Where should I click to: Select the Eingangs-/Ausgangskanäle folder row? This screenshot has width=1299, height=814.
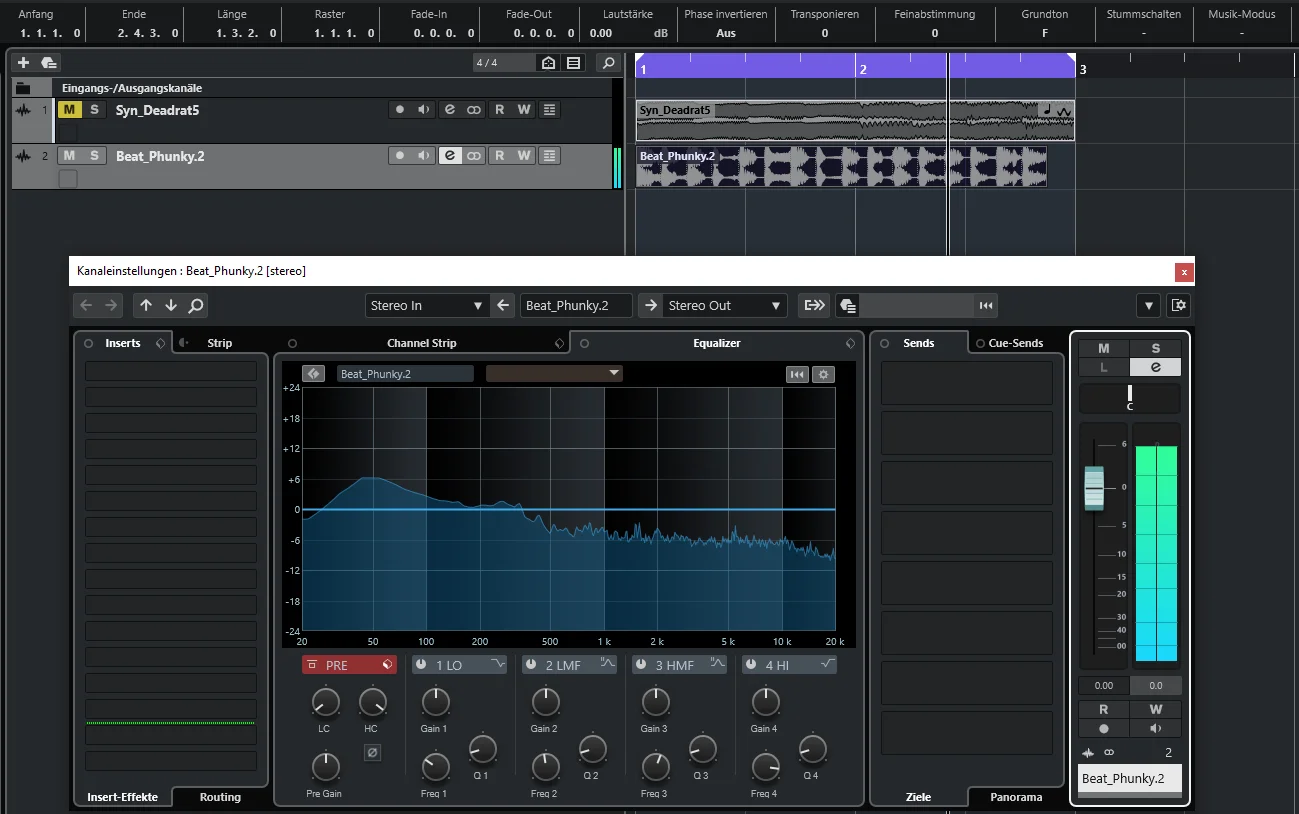coord(311,88)
